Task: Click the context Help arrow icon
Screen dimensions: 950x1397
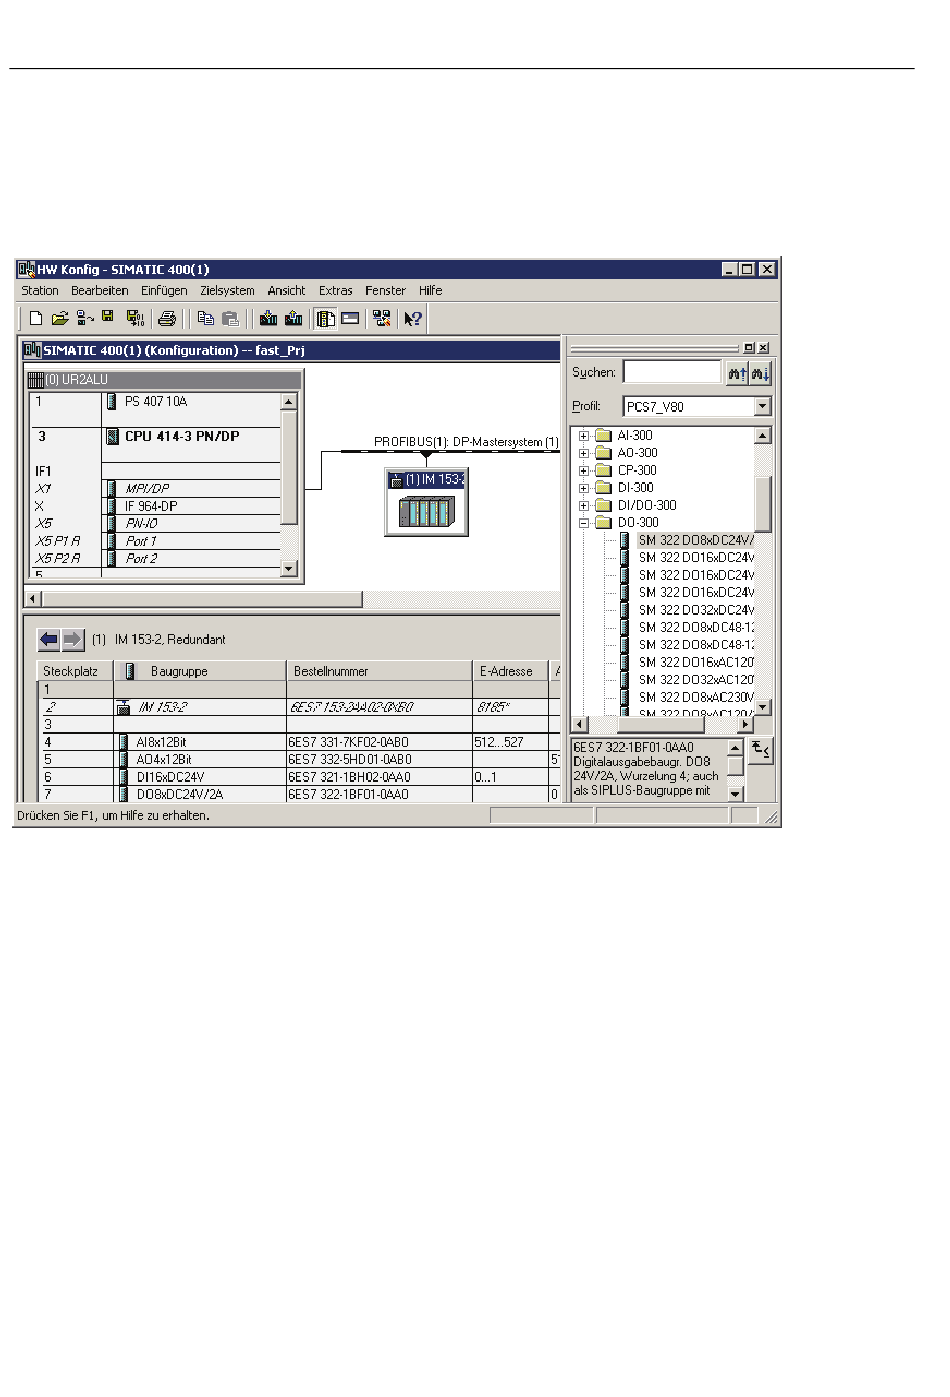Action: (x=413, y=319)
